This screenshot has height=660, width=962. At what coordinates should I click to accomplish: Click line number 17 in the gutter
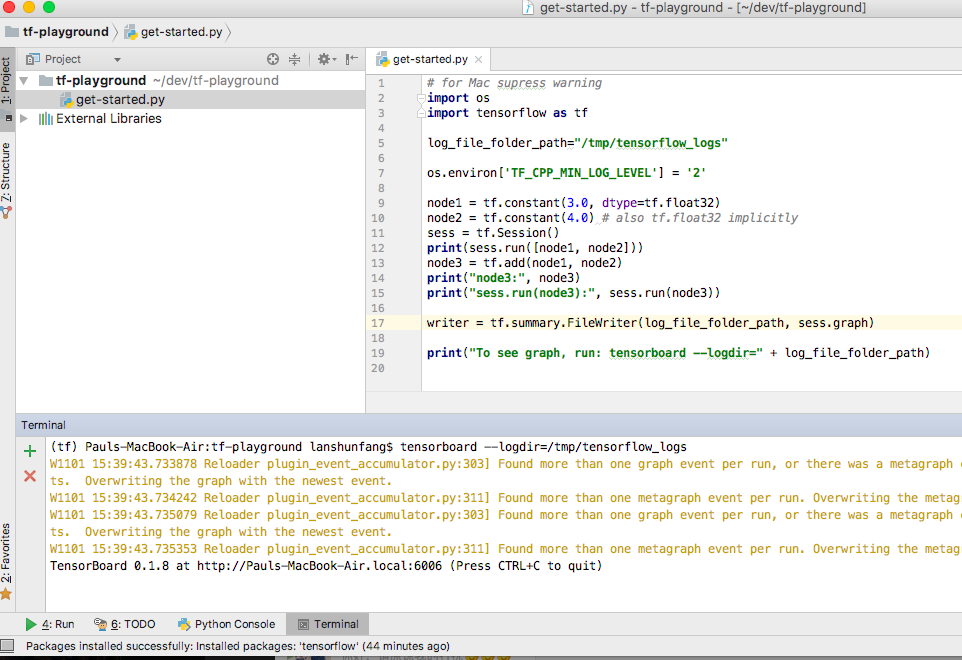click(377, 323)
